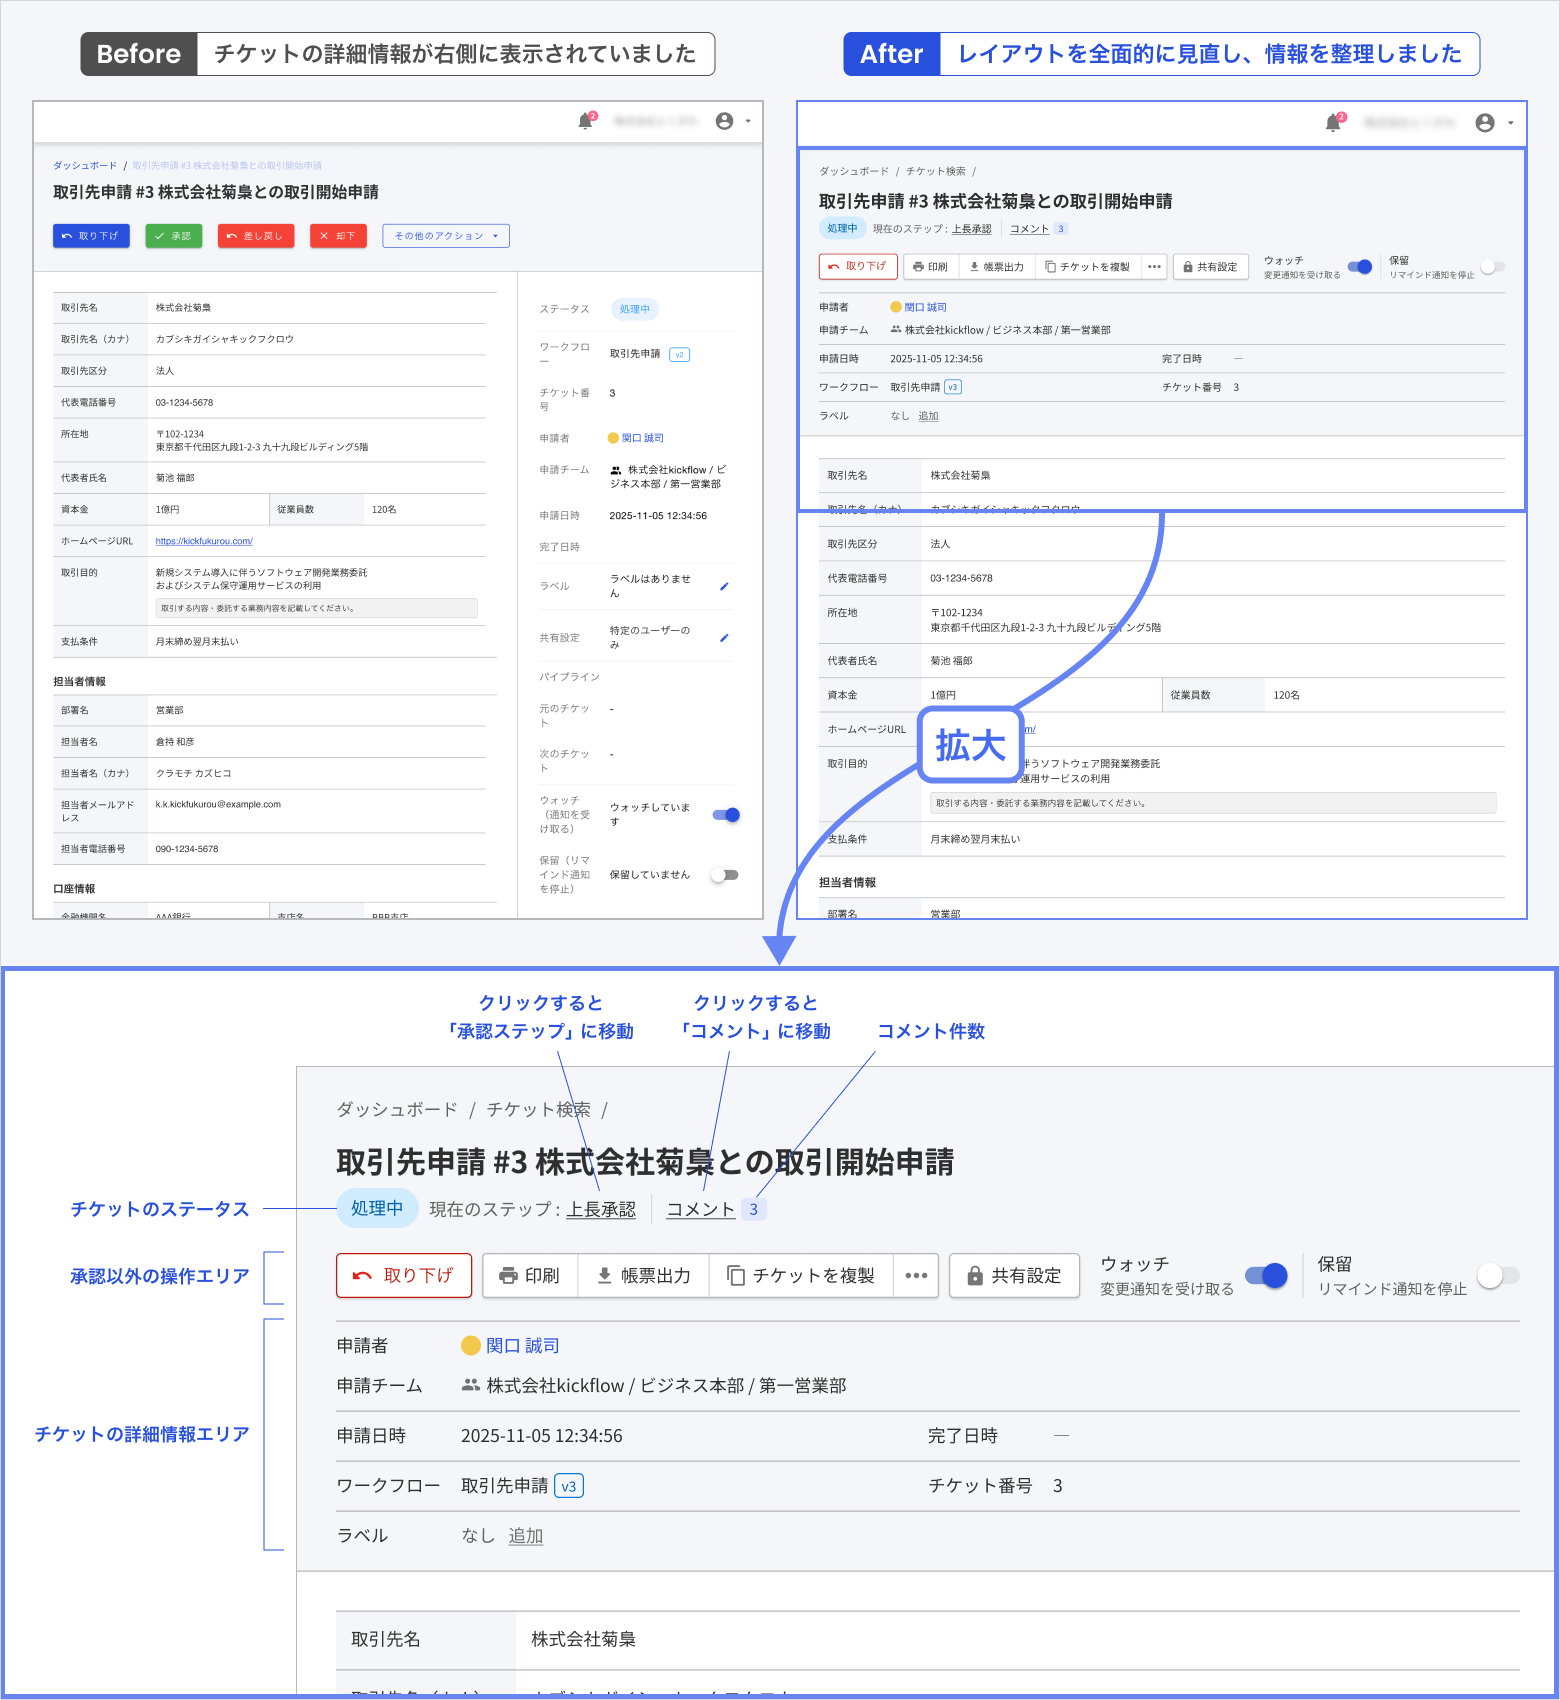
Task: Click blue 取り下げ button in Before panel
Action: pos(91,236)
